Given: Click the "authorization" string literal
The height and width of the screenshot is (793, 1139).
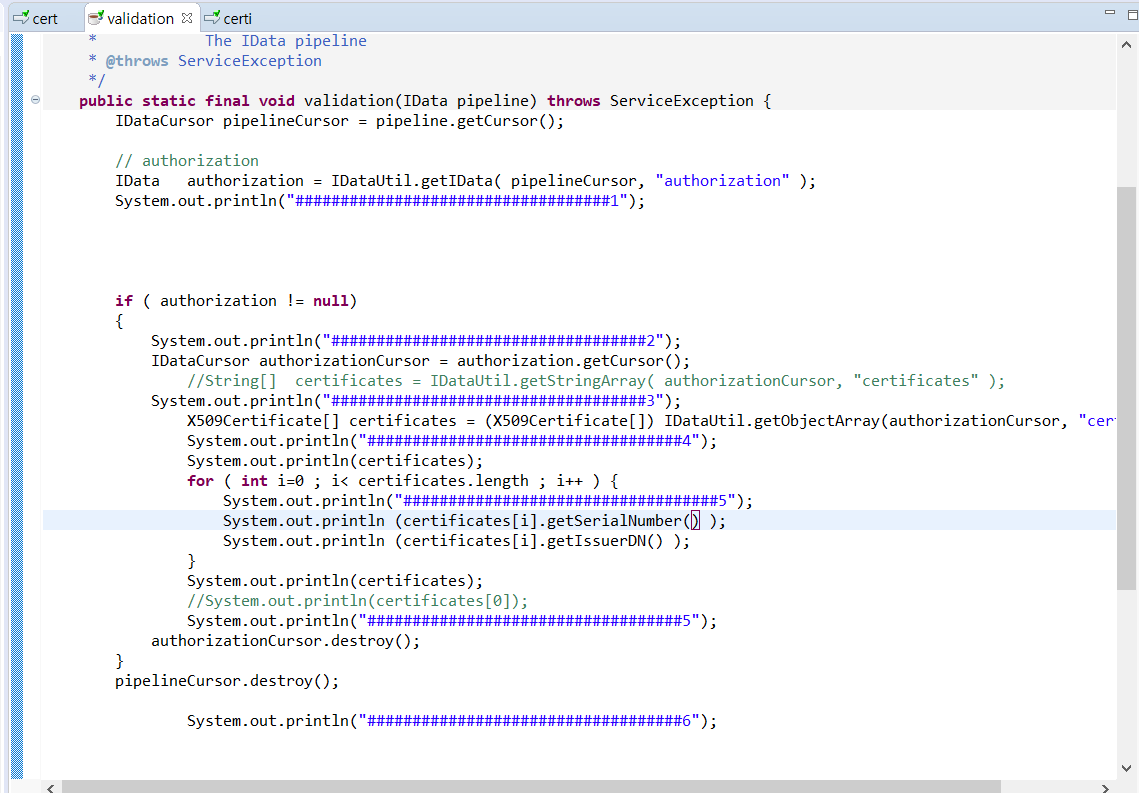Looking at the screenshot, I should [722, 181].
